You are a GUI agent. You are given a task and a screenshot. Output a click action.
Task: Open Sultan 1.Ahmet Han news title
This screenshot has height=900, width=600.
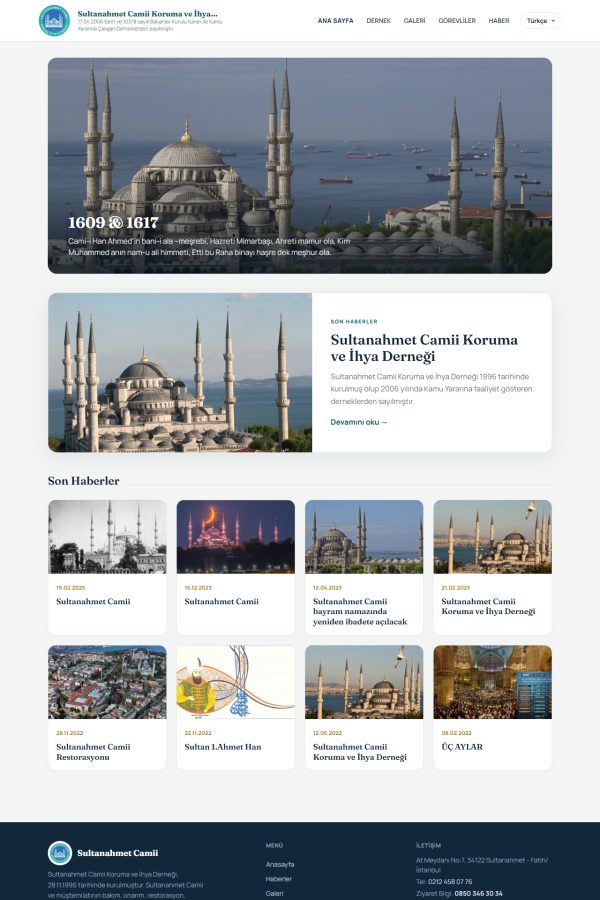223,747
